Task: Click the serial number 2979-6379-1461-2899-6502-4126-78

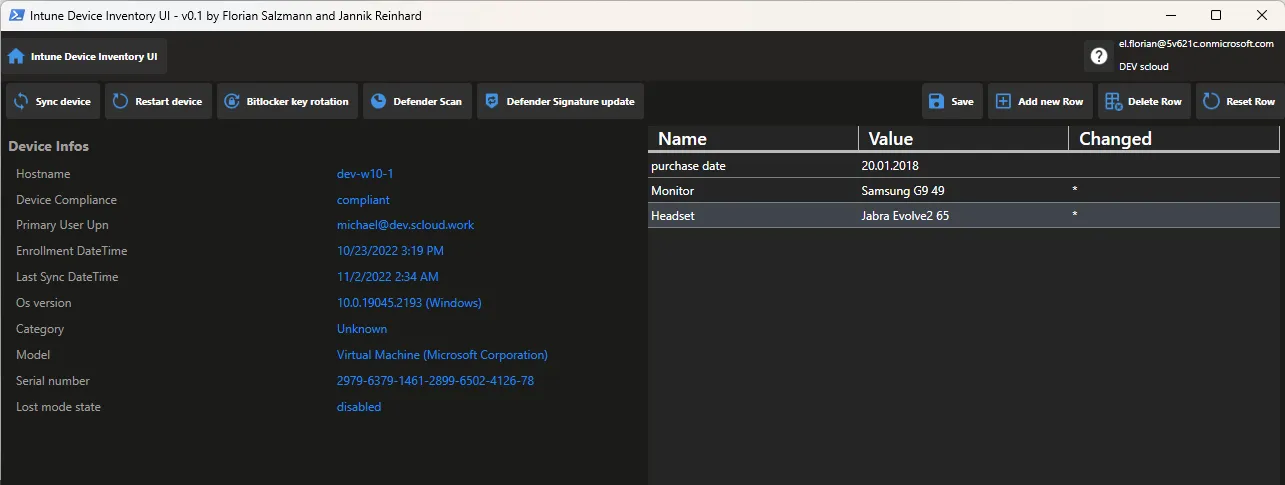Action: pos(435,381)
